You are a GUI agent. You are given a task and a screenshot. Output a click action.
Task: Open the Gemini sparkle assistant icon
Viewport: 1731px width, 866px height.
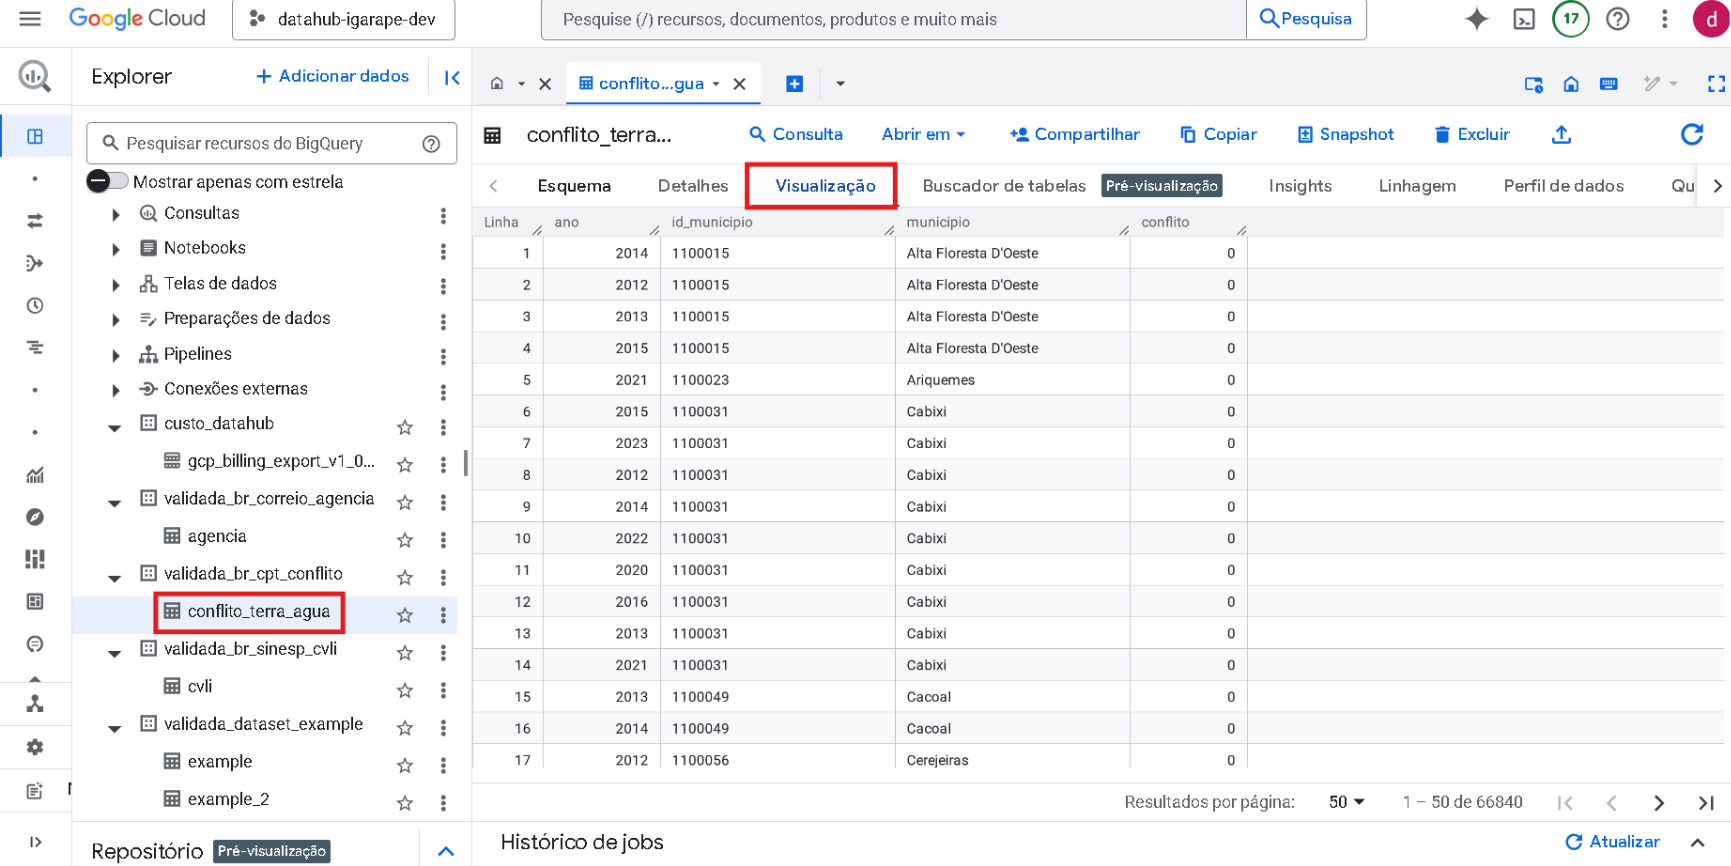[x=1476, y=19]
